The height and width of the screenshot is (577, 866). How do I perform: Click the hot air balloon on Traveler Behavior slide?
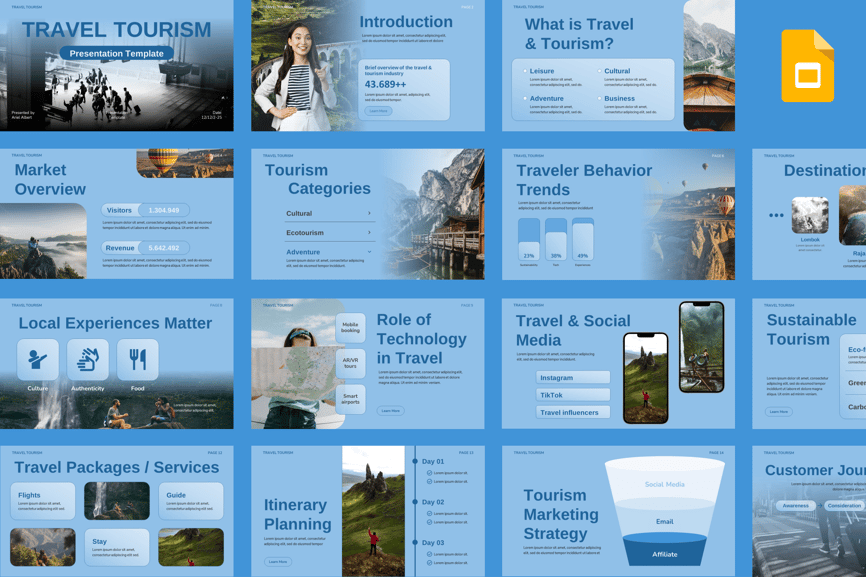pos(725,203)
